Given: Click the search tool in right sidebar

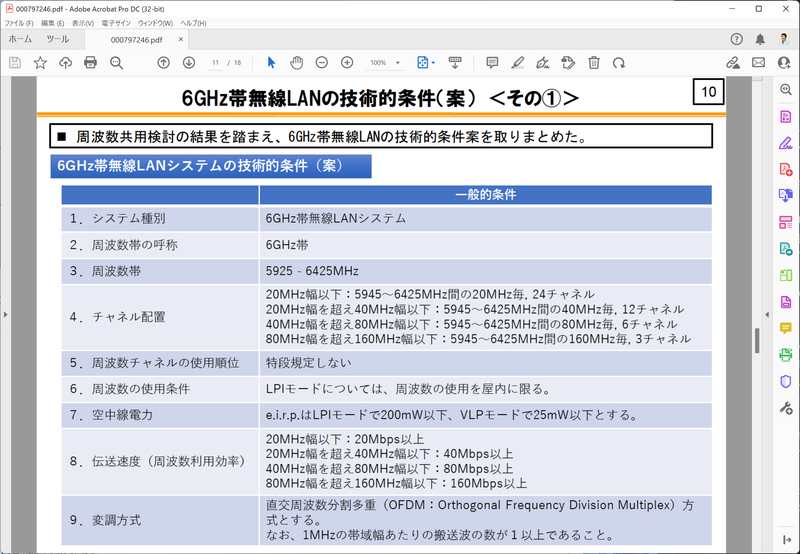Looking at the screenshot, I should tap(786, 89).
